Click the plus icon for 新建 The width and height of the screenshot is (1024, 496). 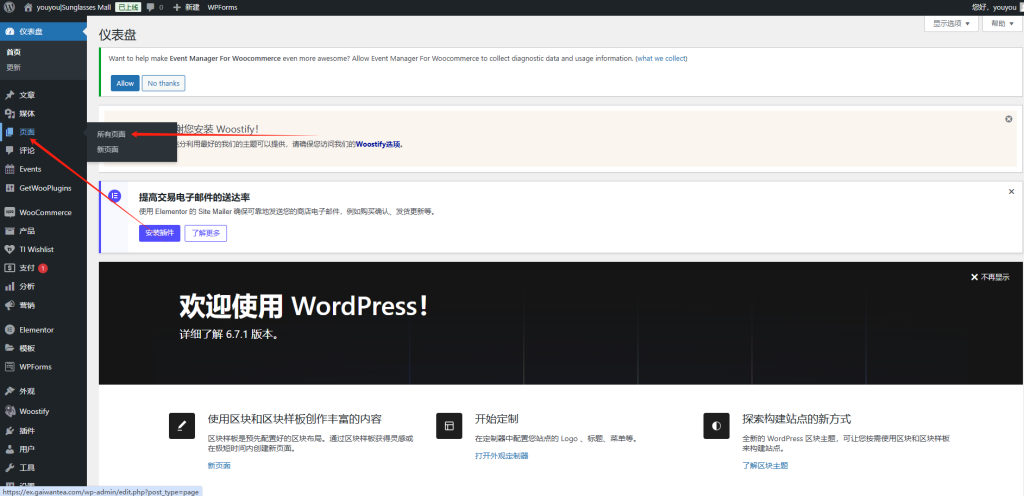point(177,7)
